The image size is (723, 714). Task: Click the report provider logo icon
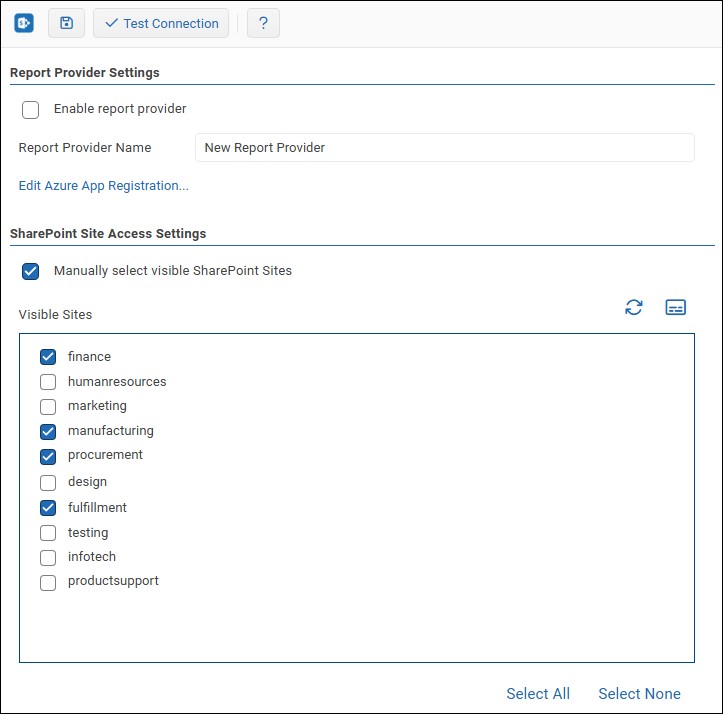point(24,23)
